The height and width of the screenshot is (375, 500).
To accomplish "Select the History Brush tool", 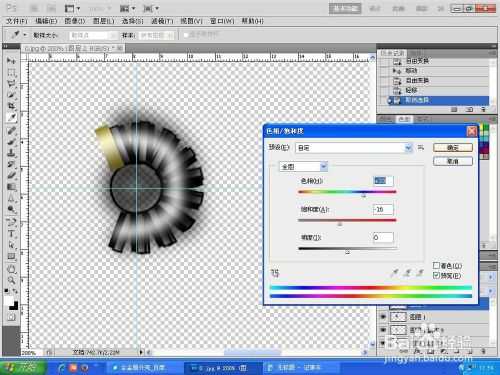I will point(11,164).
